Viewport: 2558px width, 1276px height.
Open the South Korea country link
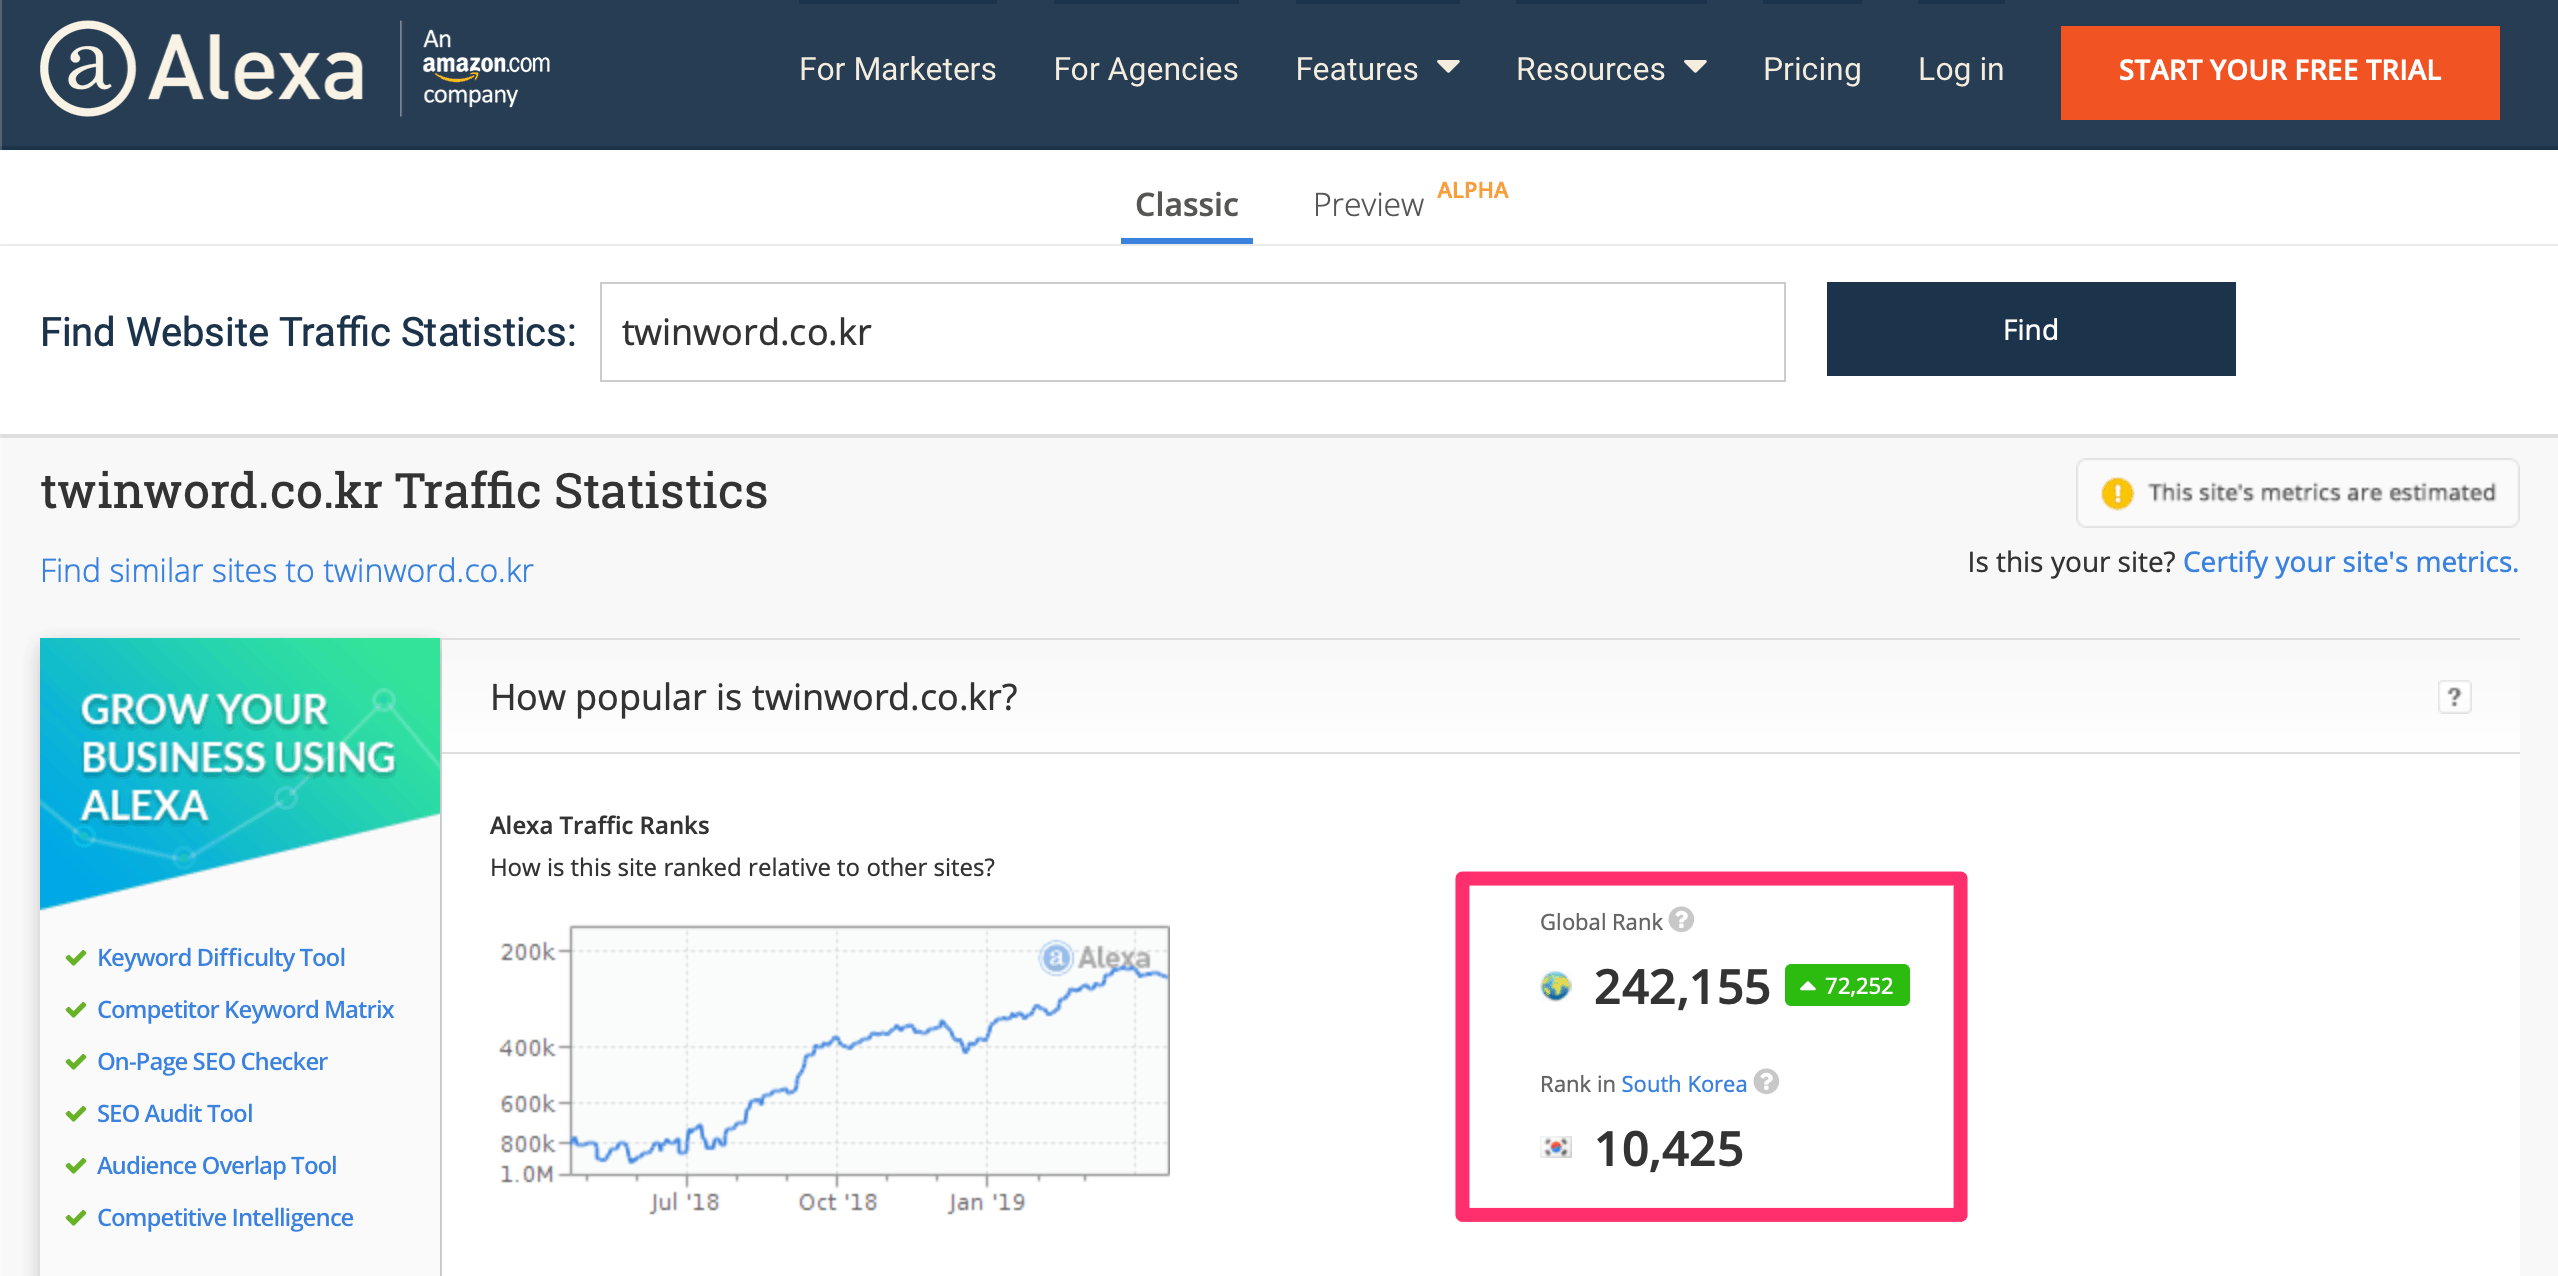1684,1084
